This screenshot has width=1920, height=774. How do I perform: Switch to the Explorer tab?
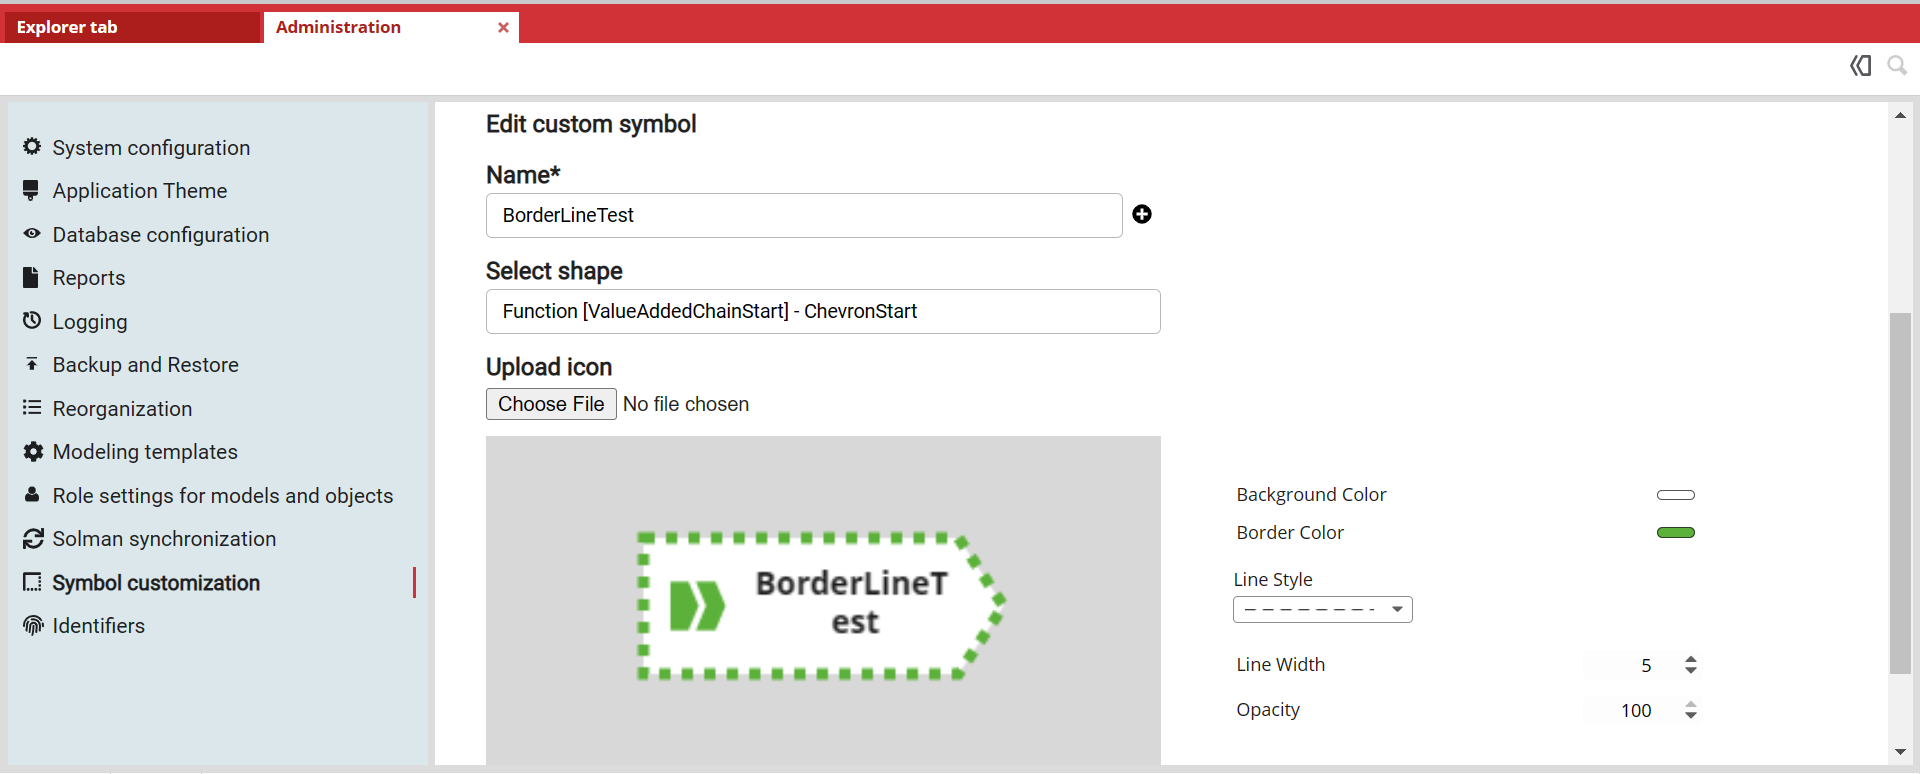point(67,27)
